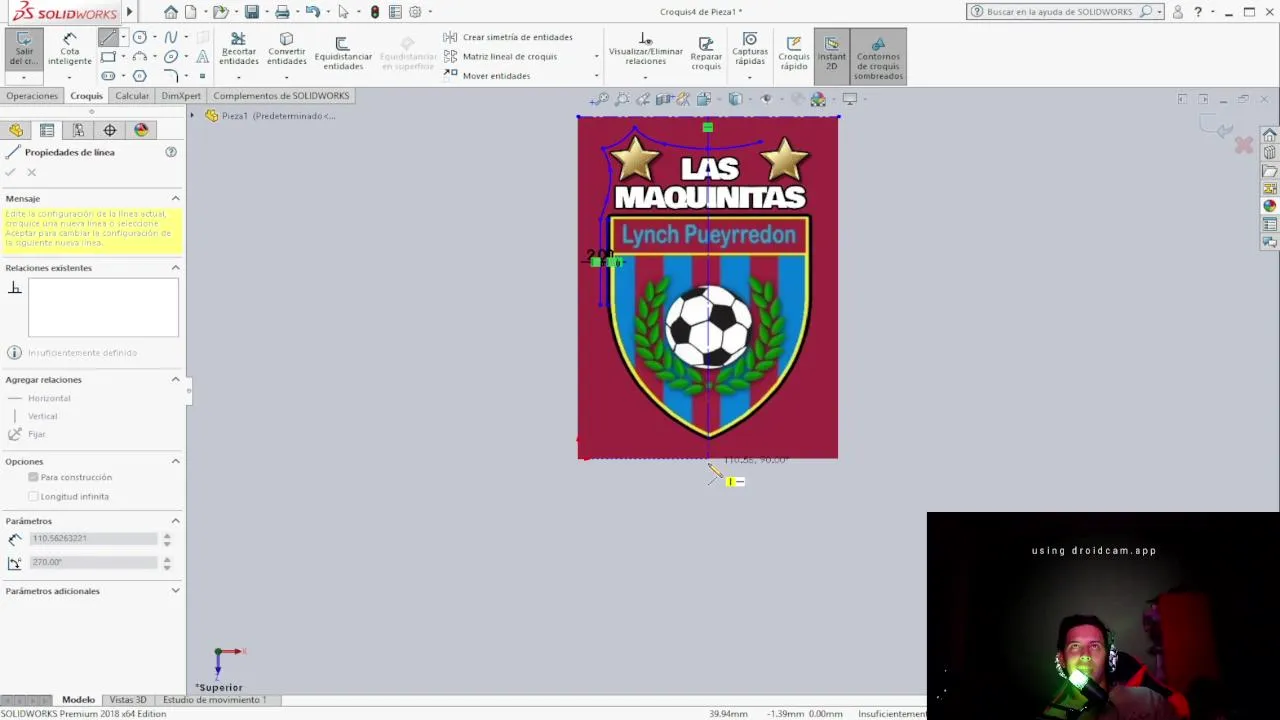Viewport: 1280px width, 720px height.
Task: Select the Sketch Fillet tool
Action: coord(171,76)
